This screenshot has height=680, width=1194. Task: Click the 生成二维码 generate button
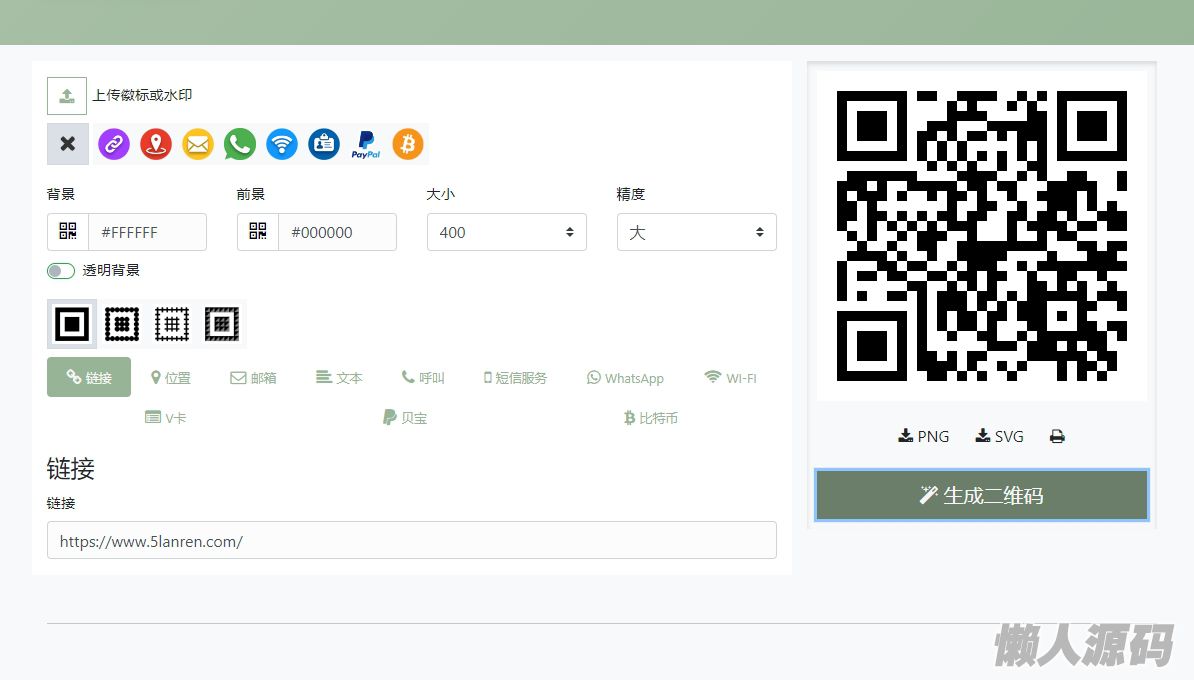point(982,495)
